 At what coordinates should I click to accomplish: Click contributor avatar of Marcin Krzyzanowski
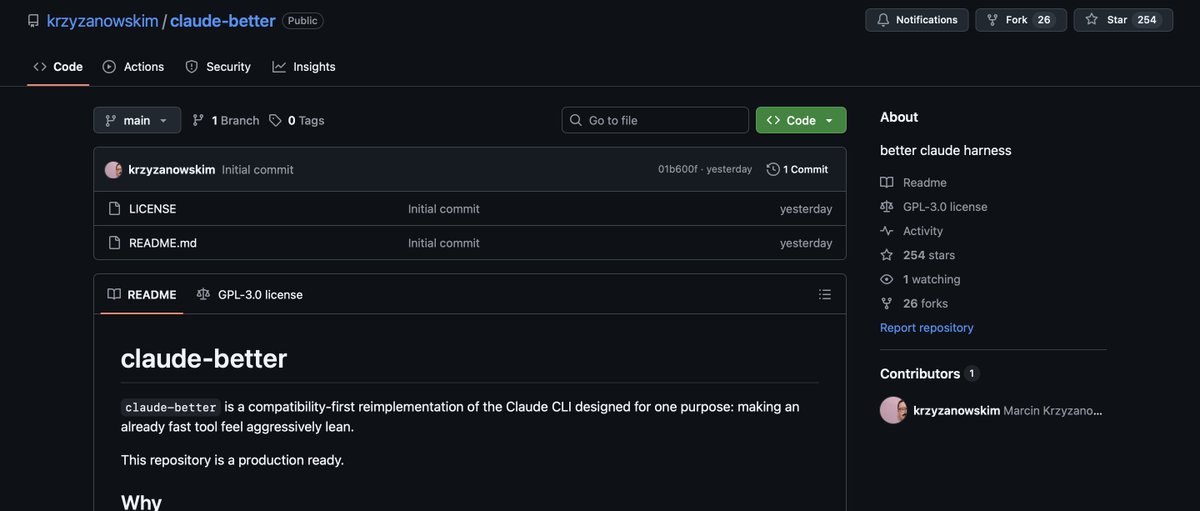coord(893,410)
